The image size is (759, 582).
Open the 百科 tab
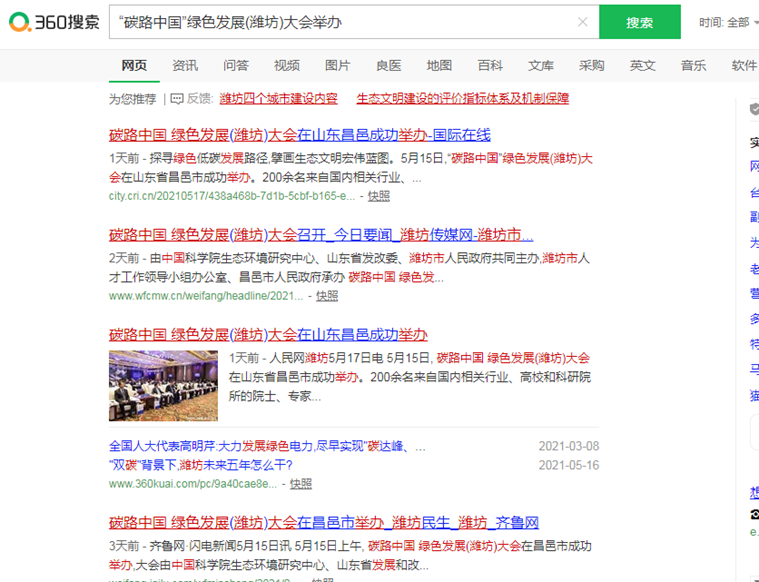[x=490, y=65]
